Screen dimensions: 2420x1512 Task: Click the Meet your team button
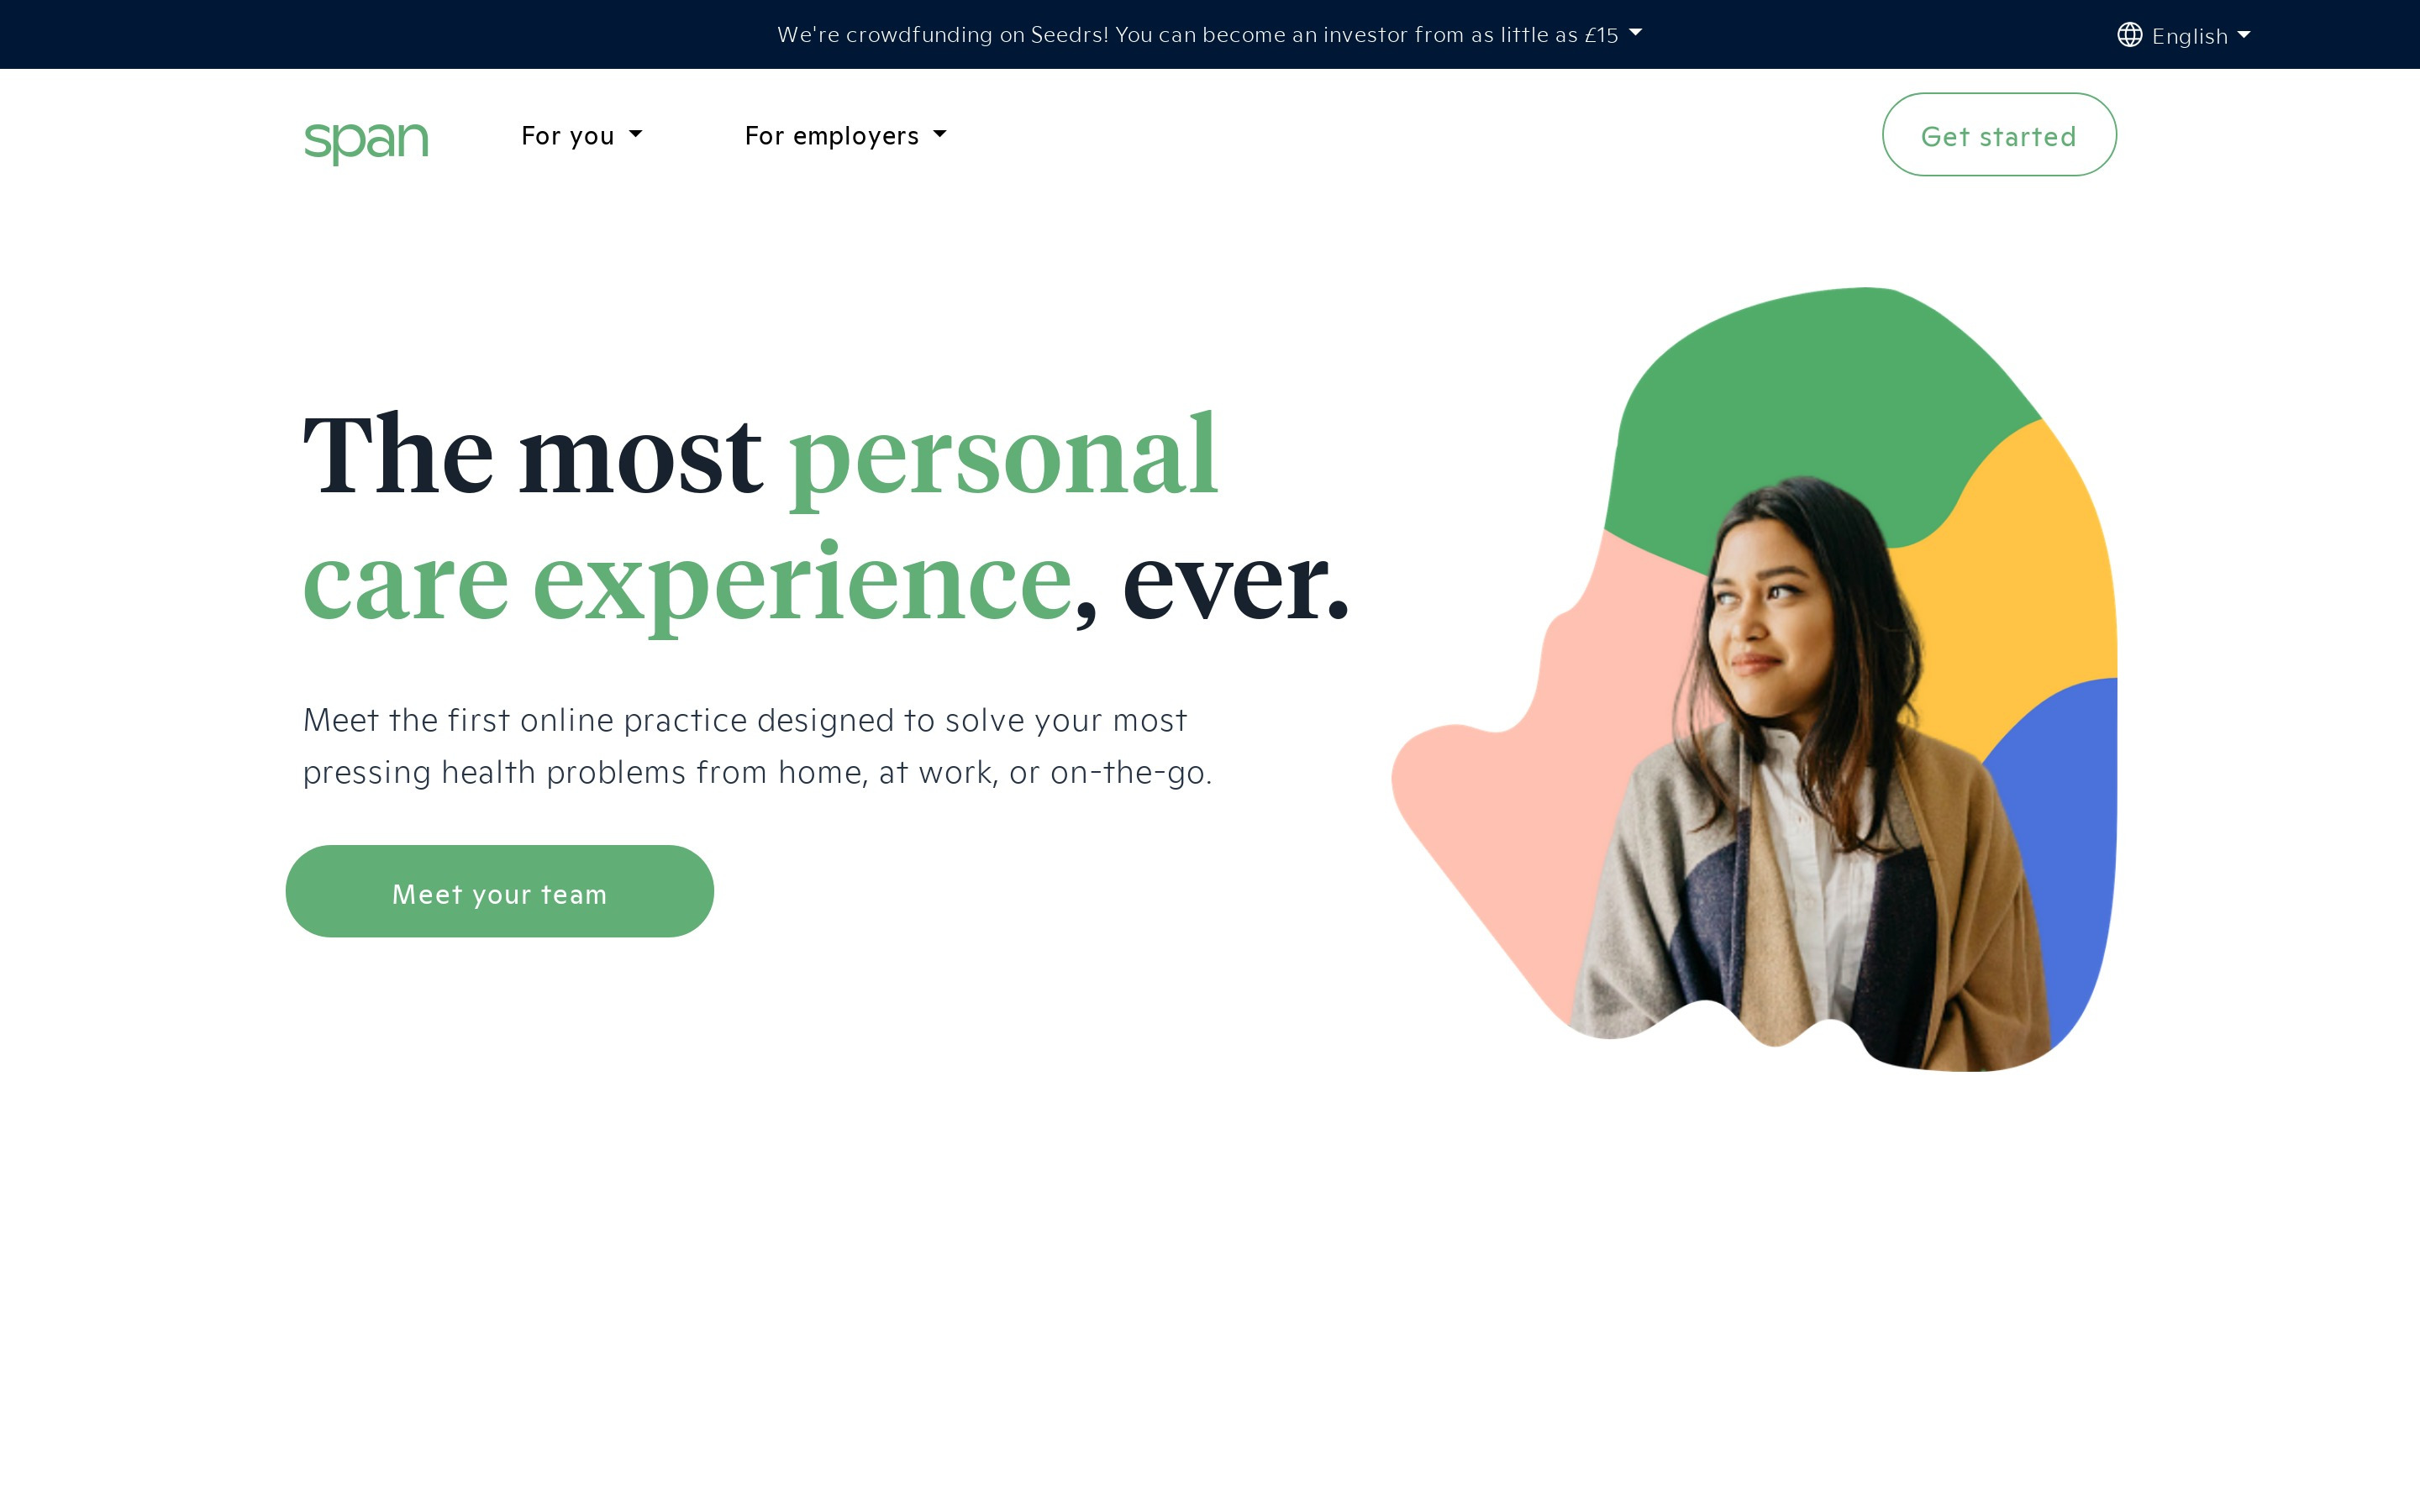tap(499, 891)
